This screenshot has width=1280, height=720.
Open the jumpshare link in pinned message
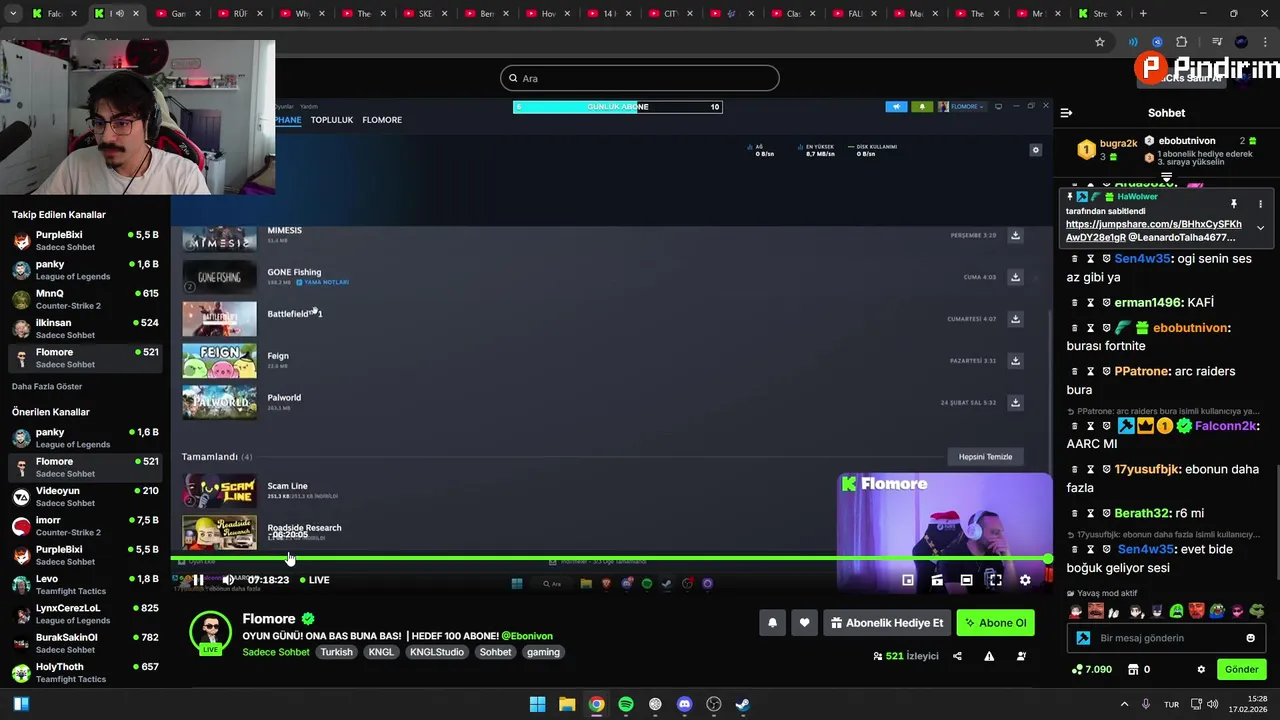tap(1153, 231)
